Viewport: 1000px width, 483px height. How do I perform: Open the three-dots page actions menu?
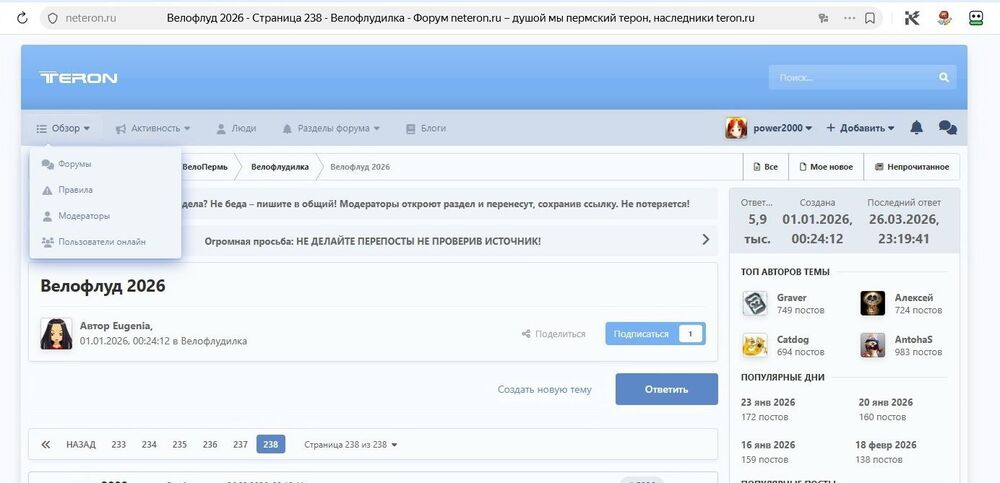849,18
